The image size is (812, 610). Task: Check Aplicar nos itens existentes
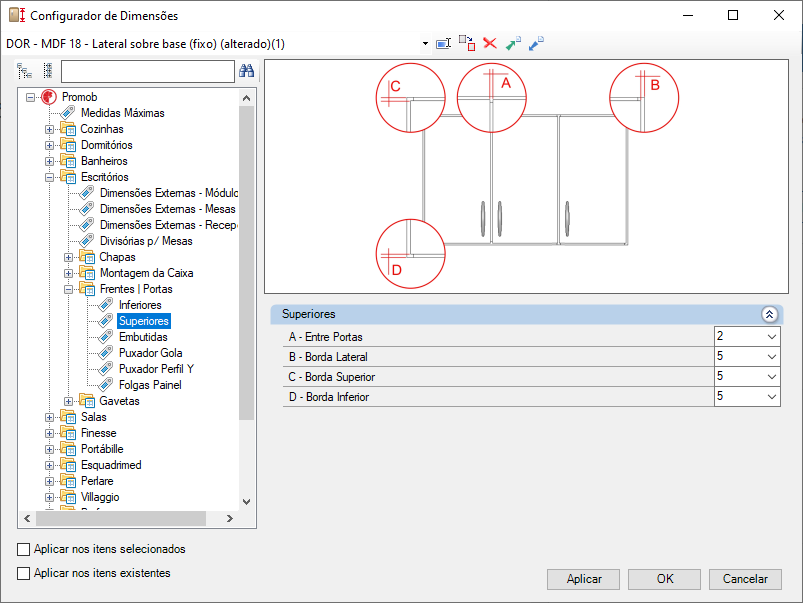pos(23,573)
